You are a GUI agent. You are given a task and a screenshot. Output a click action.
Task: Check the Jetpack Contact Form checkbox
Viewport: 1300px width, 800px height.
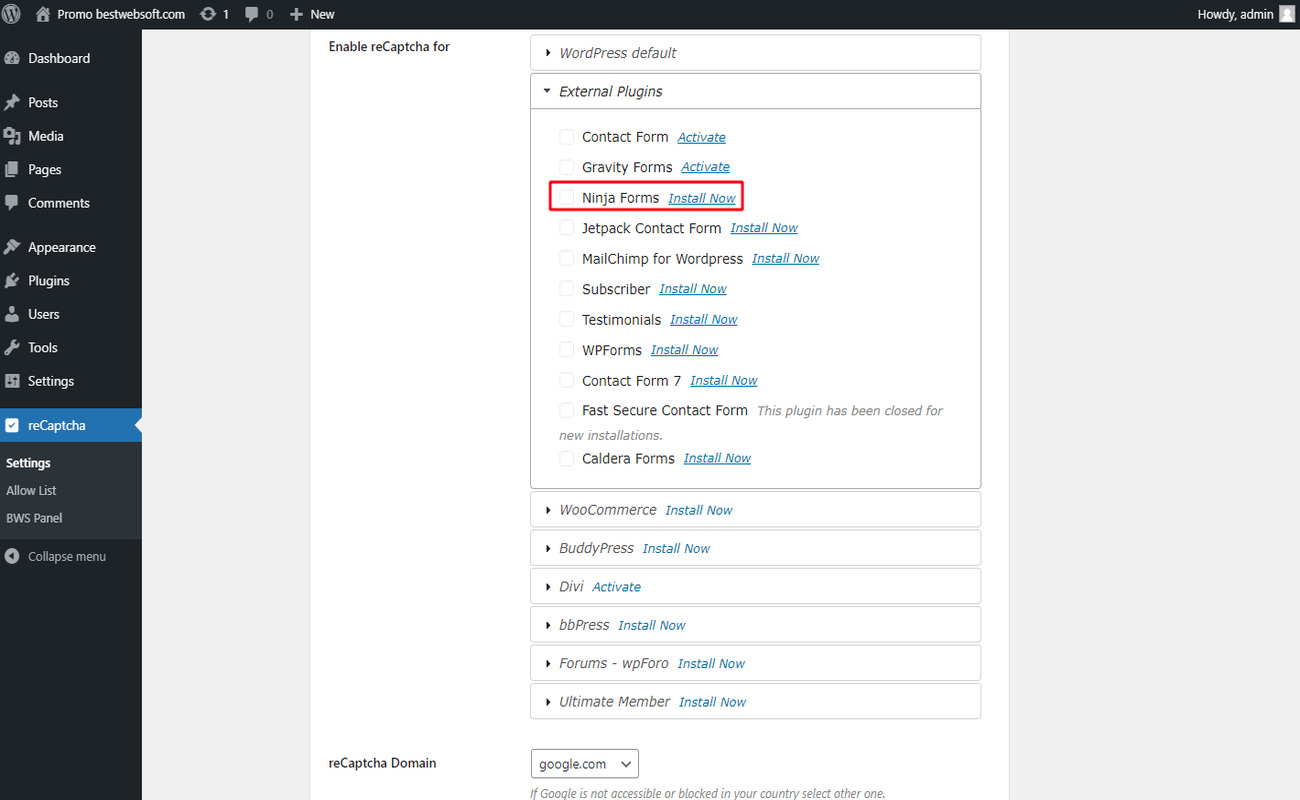tap(566, 228)
